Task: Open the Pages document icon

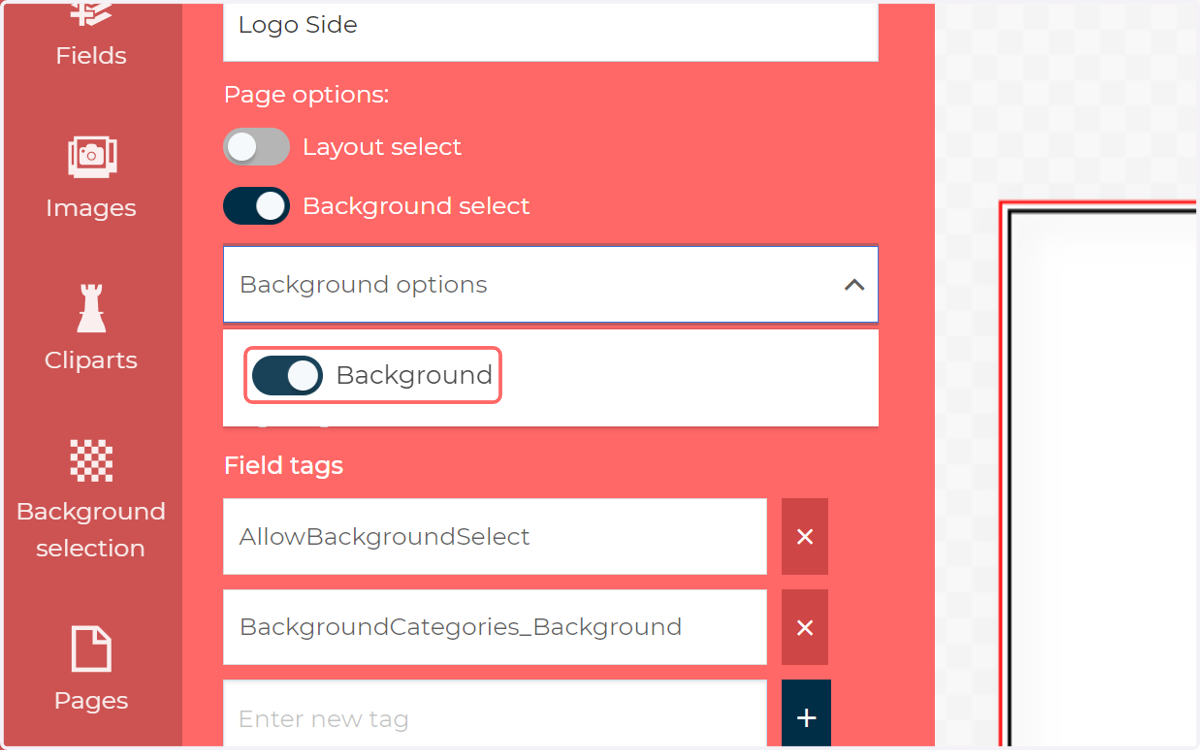Action: pos(91,650)
